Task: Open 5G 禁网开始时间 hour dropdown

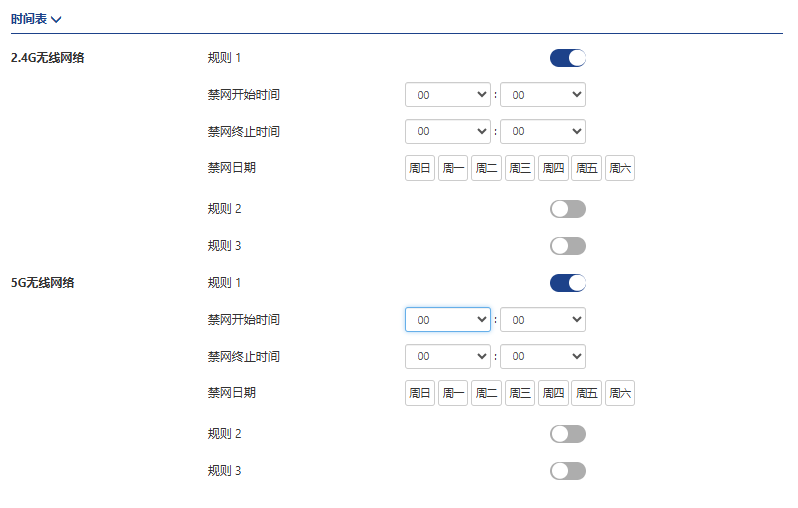Action: 447,320
